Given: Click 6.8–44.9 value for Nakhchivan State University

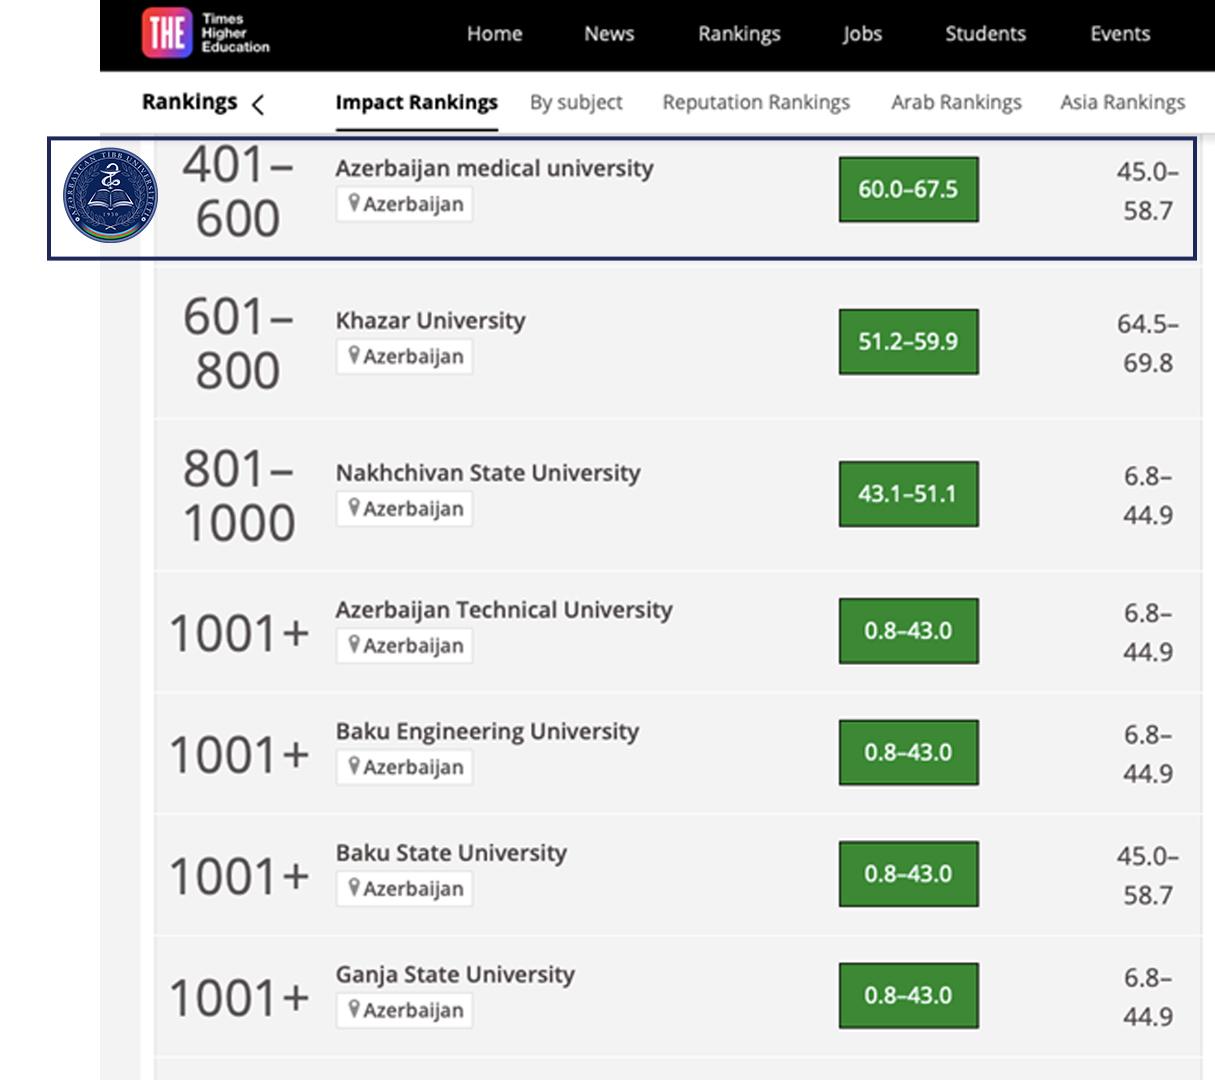Looking at the screenshot, I should pos(1147,495).
